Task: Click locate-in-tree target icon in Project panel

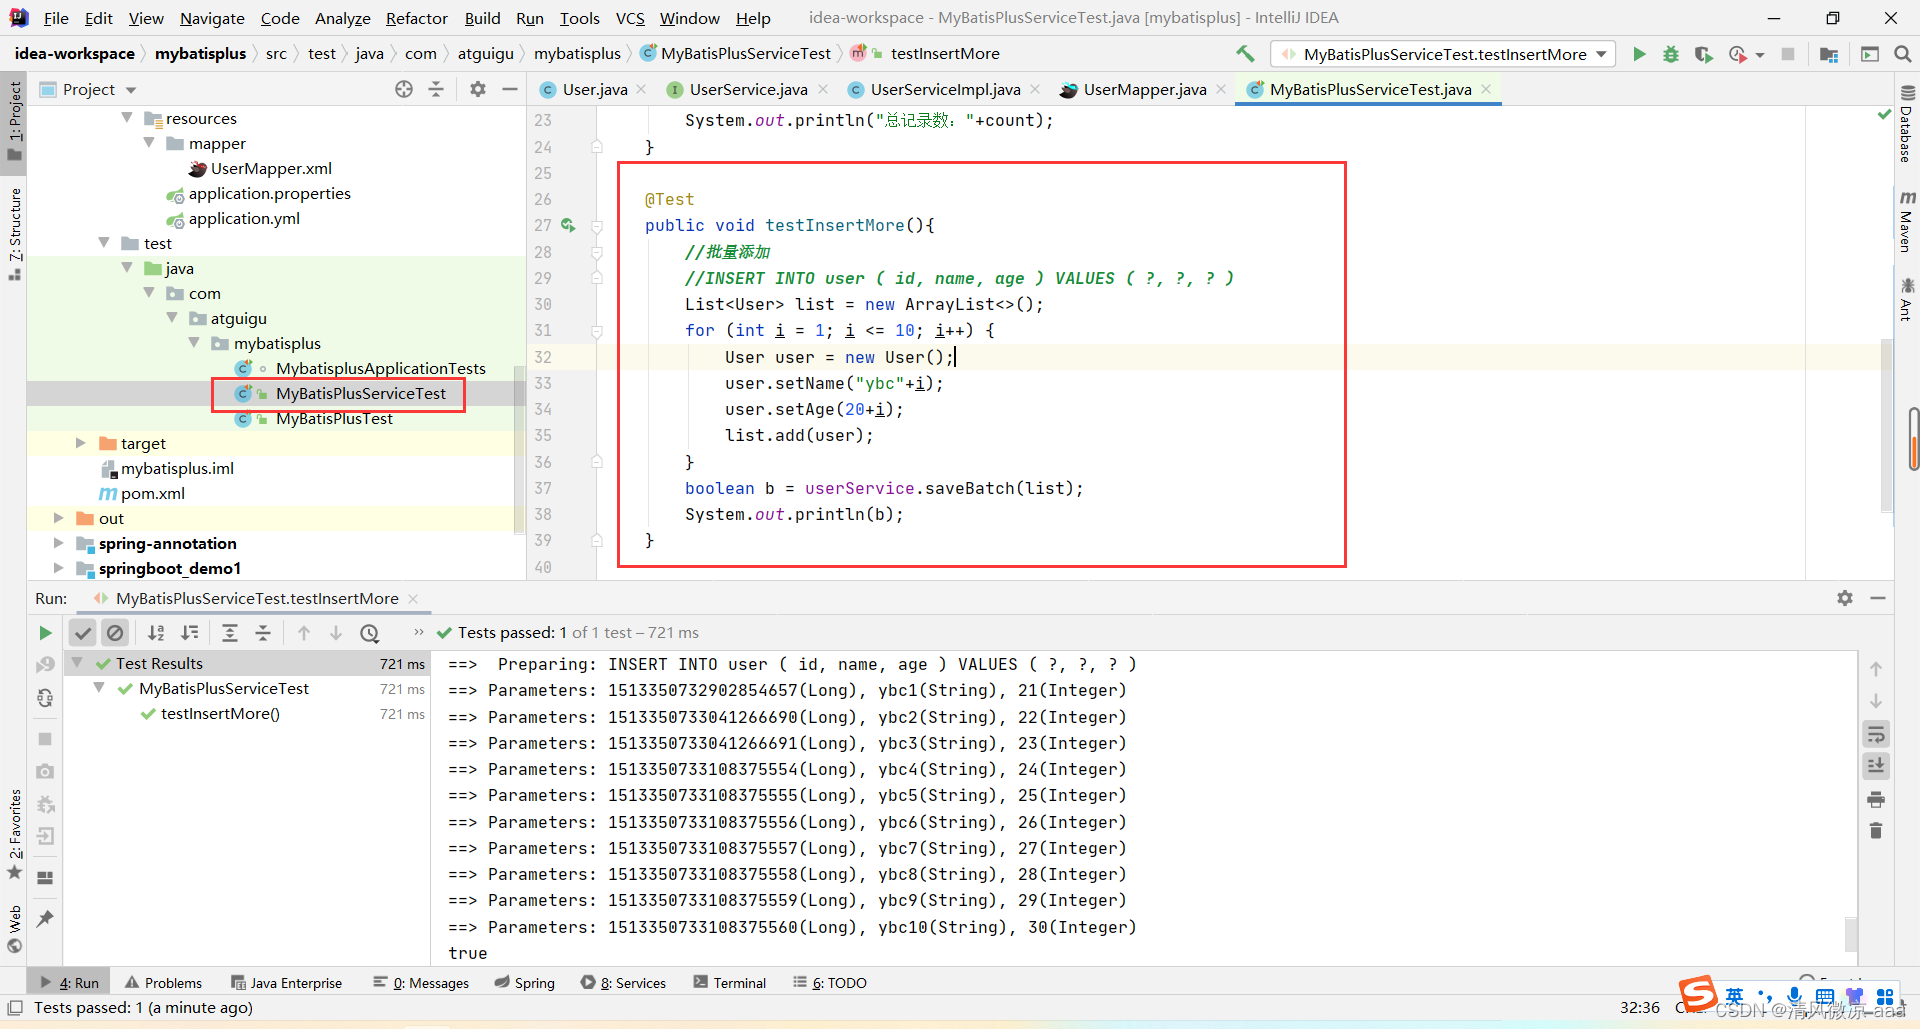Action: tap(404, 89)
